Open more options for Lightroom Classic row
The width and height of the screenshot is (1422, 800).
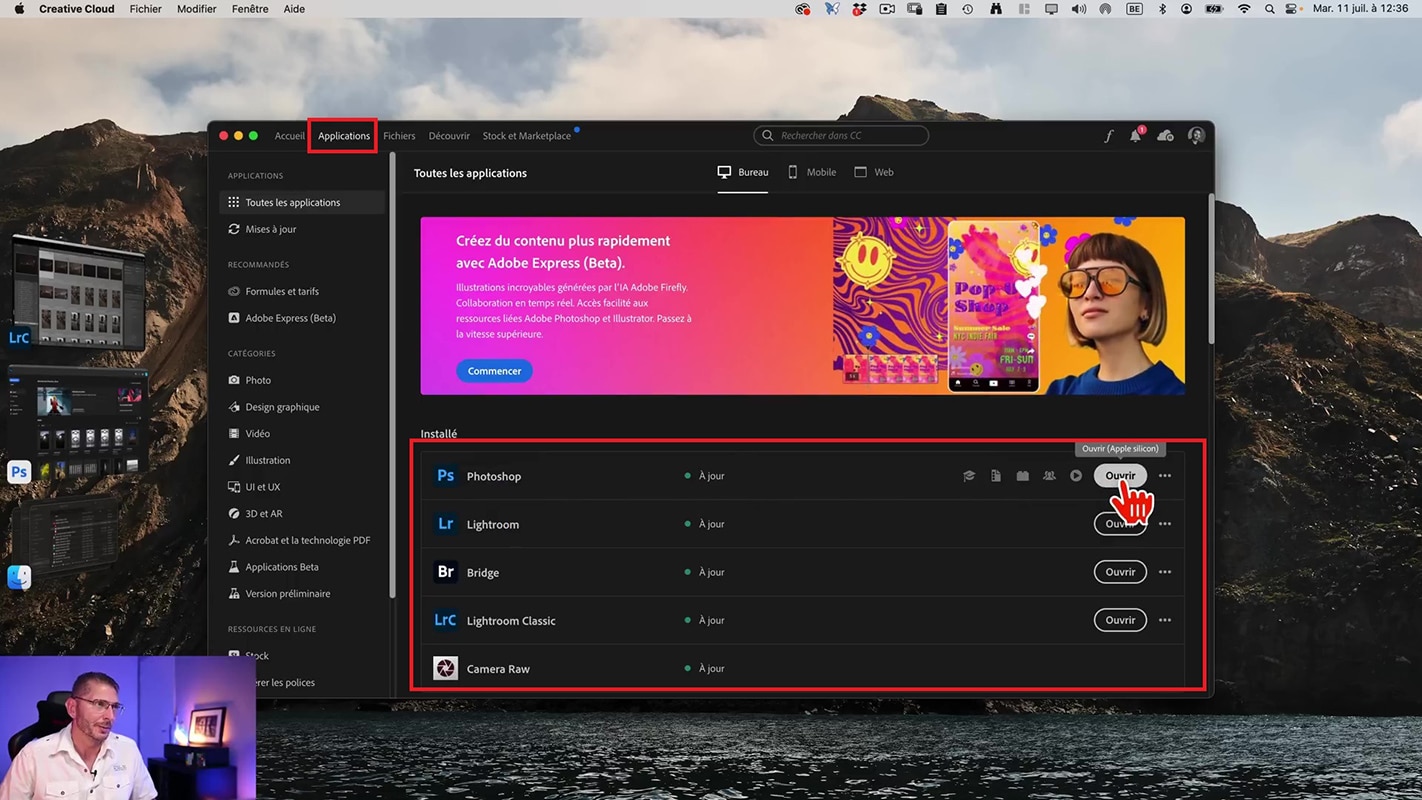(x=1165, y=620)
